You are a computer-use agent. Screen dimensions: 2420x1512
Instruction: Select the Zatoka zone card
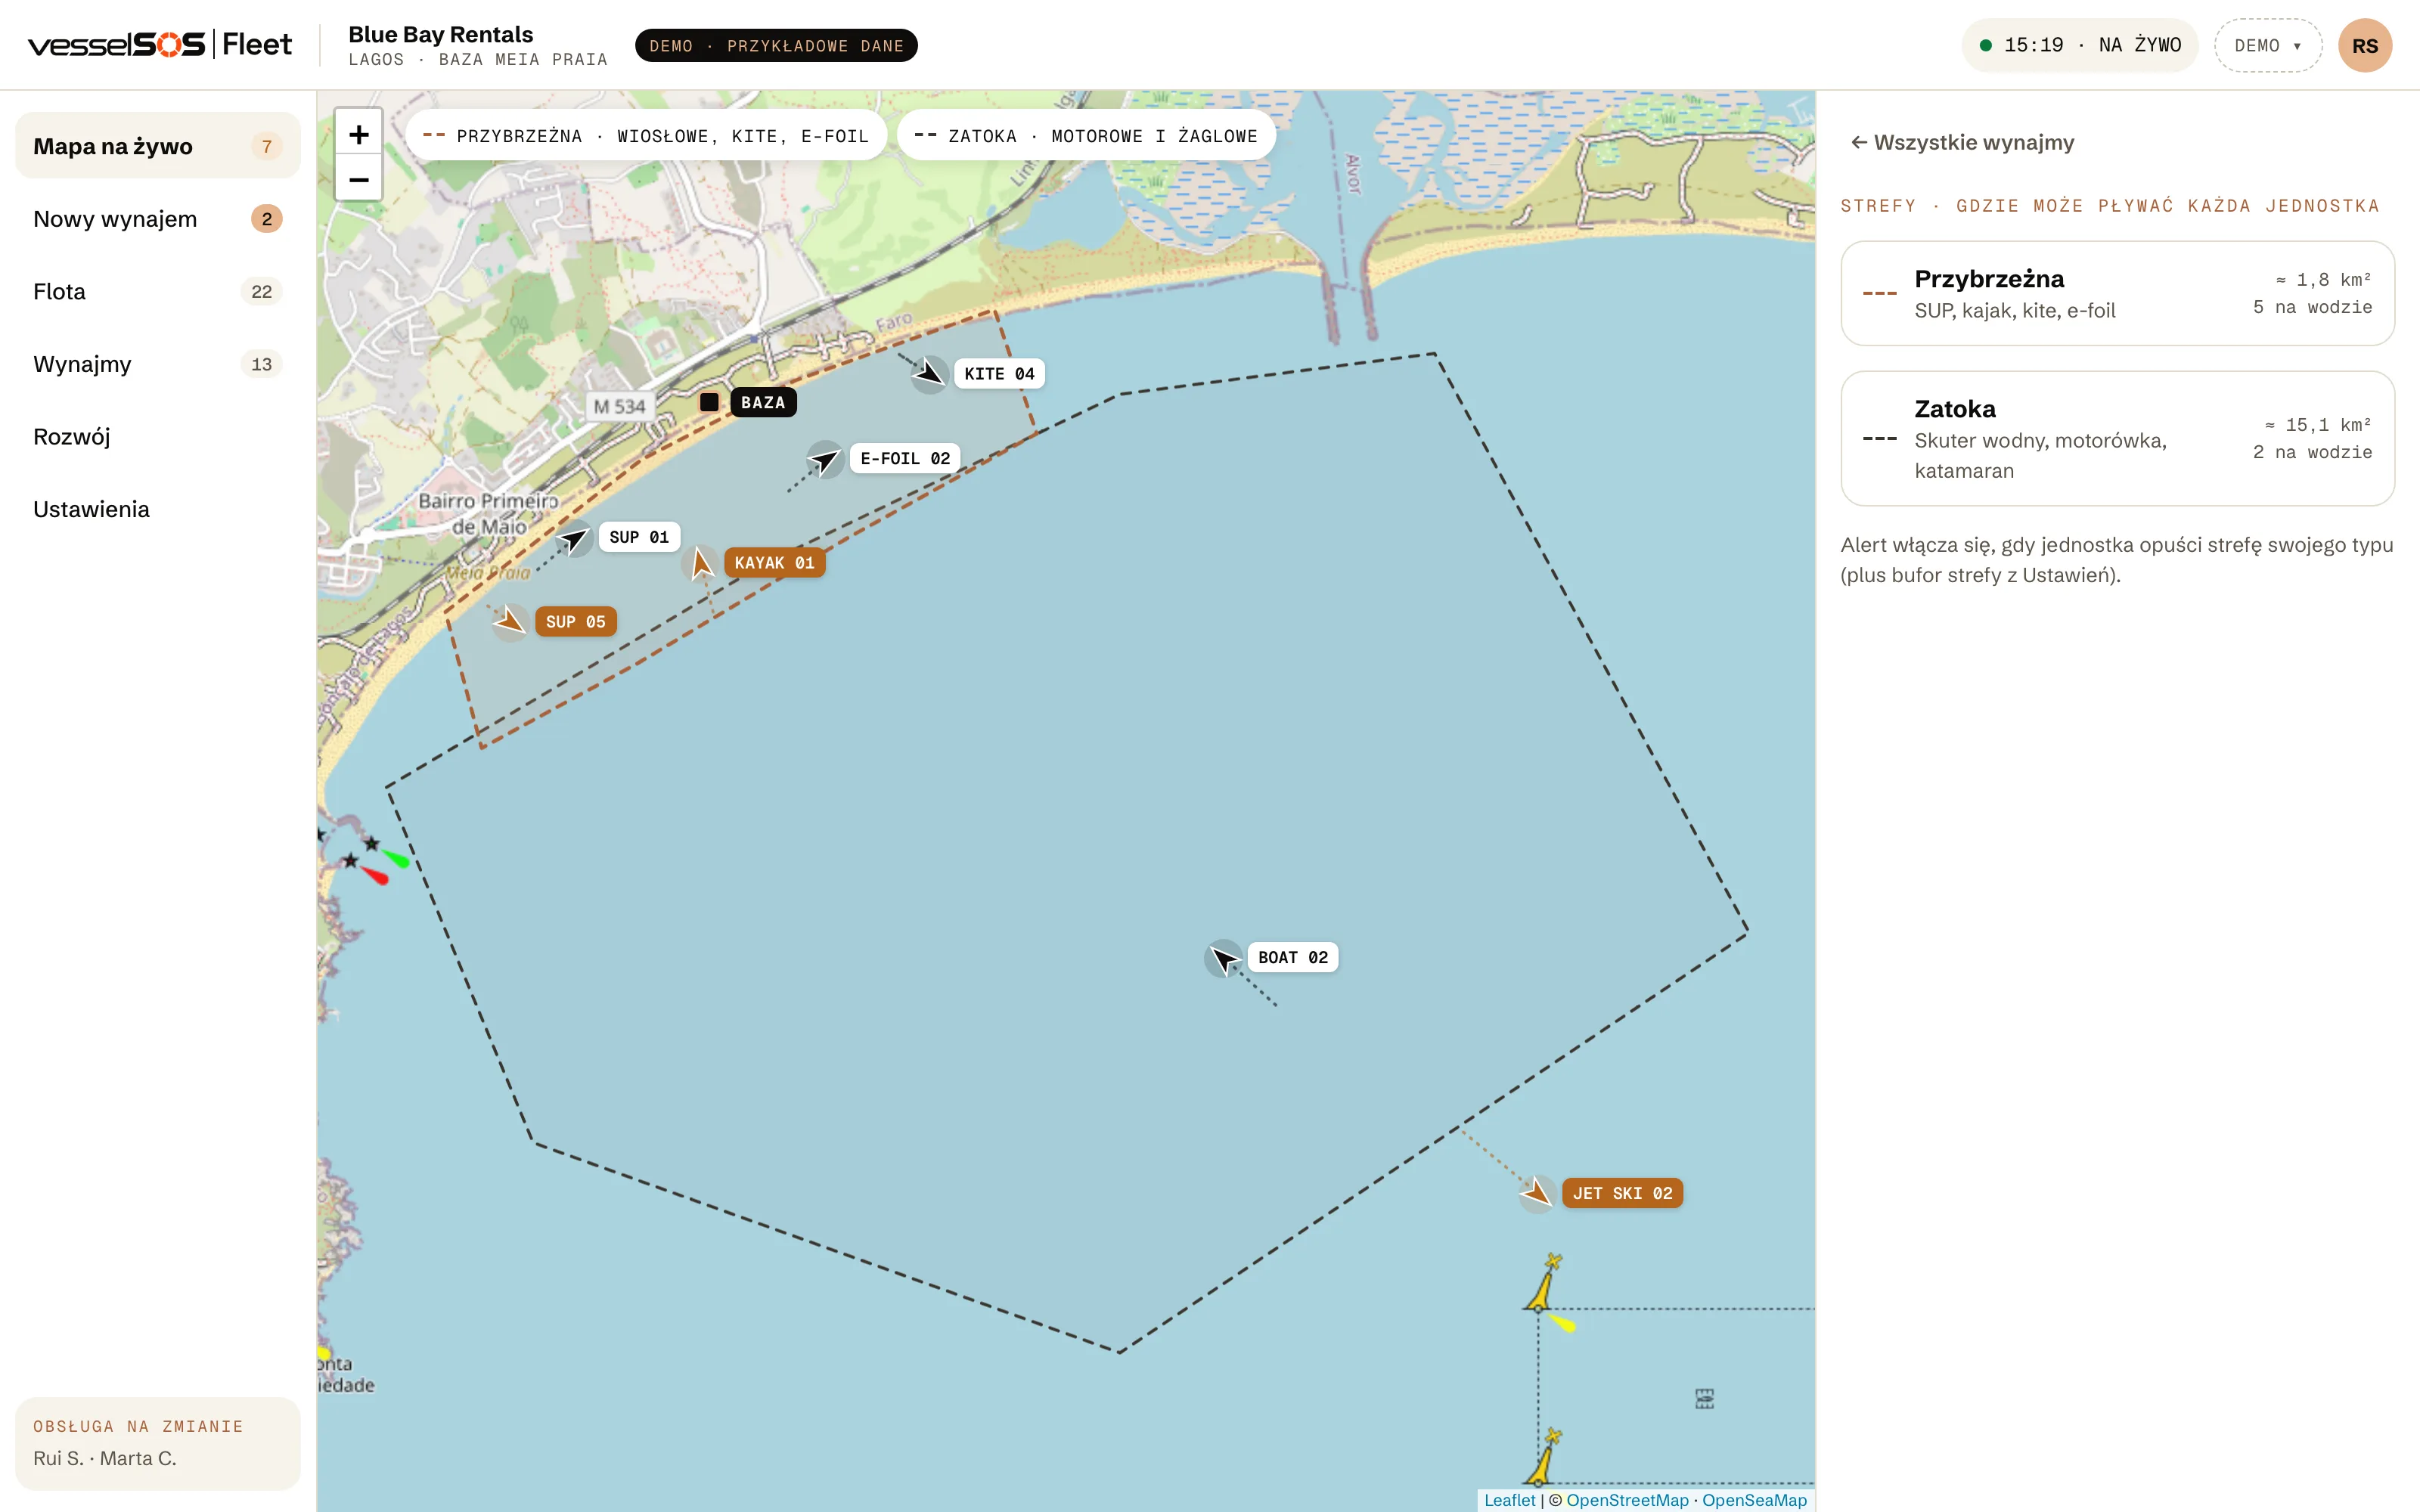point(2117,438)
